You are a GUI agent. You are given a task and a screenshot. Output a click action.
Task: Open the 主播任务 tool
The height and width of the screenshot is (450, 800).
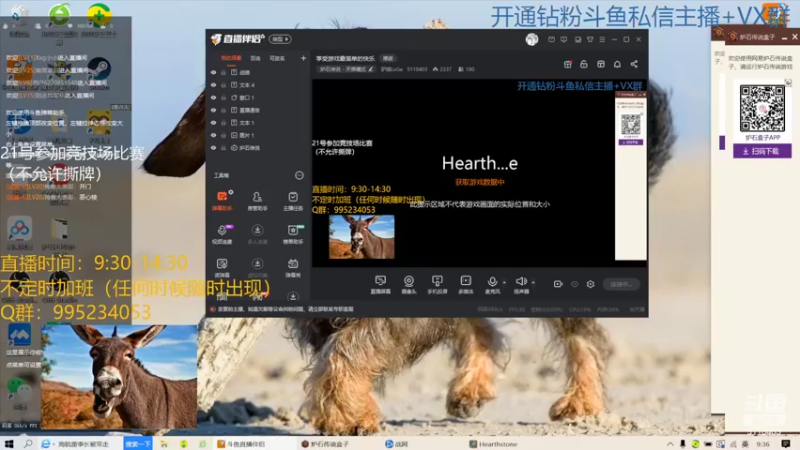[293, 200]
